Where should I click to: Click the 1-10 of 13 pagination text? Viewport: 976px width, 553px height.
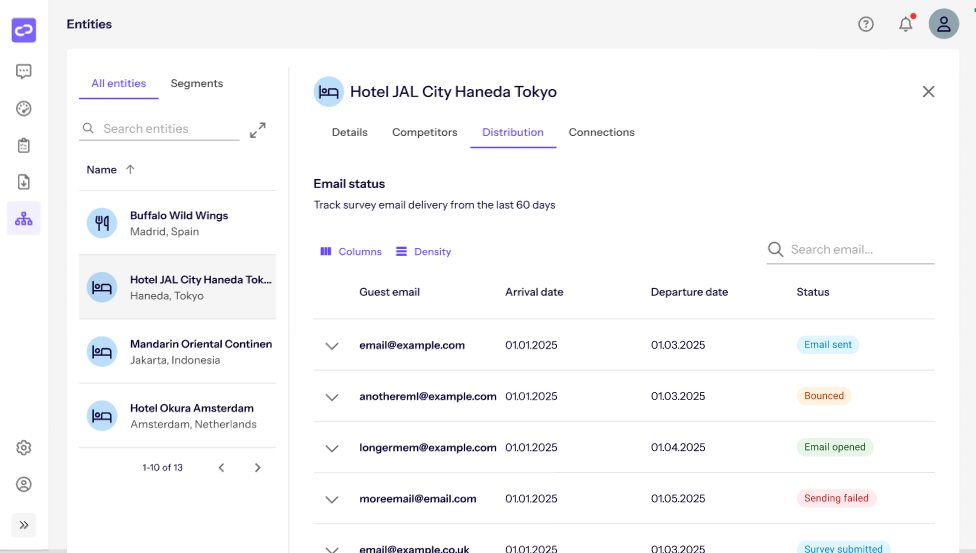click(162, 467)
